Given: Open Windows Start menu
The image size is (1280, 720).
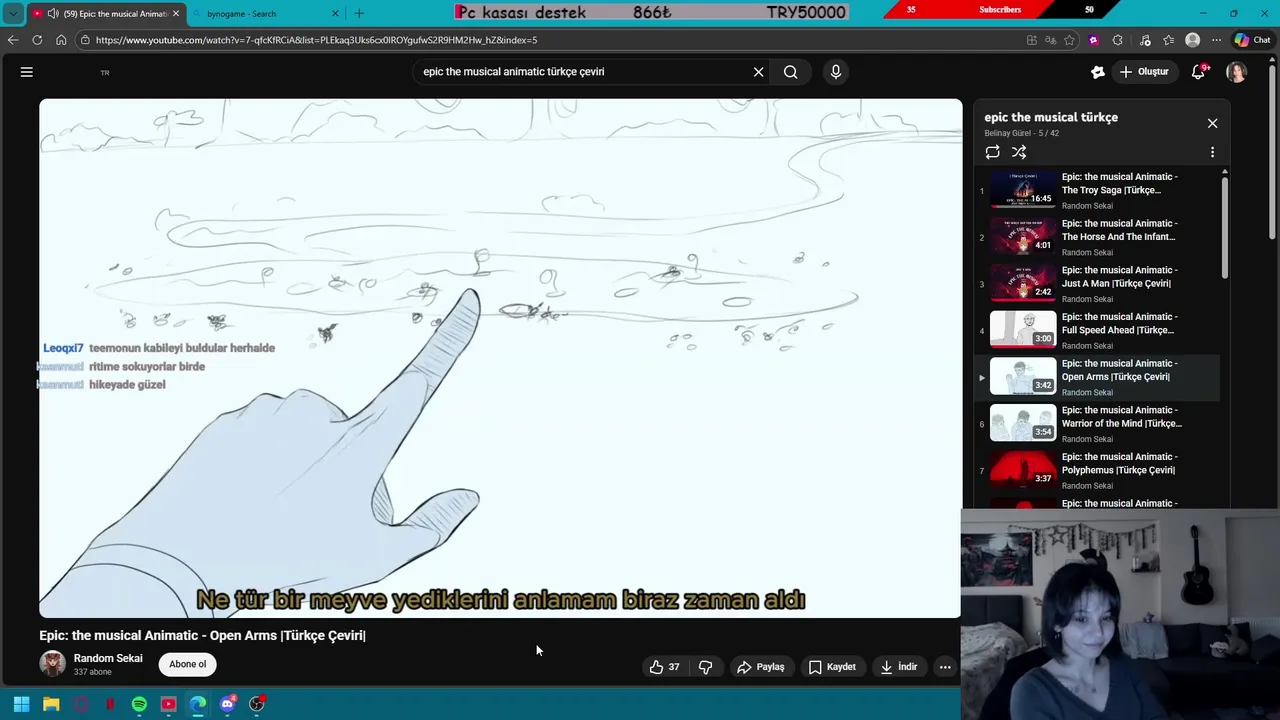Looking at the screenshot, I should [x=21, y=704].
